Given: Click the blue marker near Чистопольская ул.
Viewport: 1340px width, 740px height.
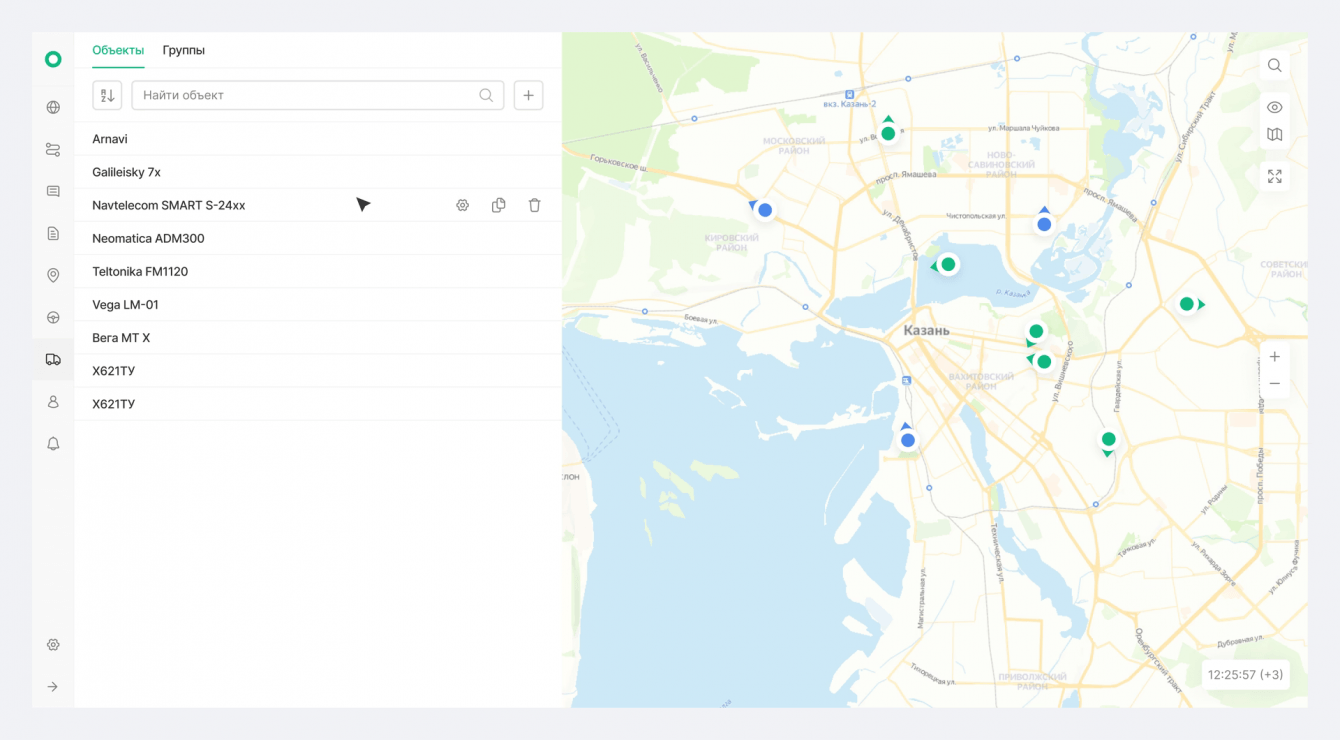Looking at the screenshot, I should point(1044,223).
